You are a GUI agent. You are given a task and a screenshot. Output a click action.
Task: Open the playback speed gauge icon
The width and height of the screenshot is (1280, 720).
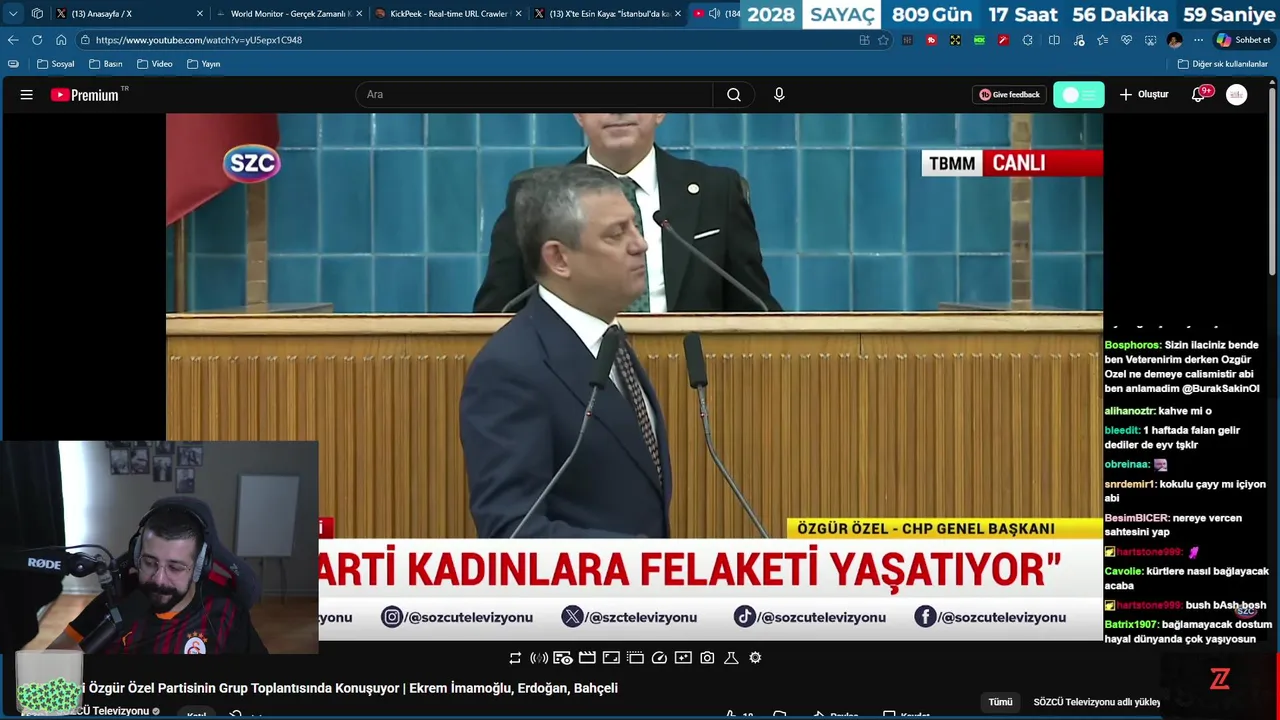click(x=659, y=658)
